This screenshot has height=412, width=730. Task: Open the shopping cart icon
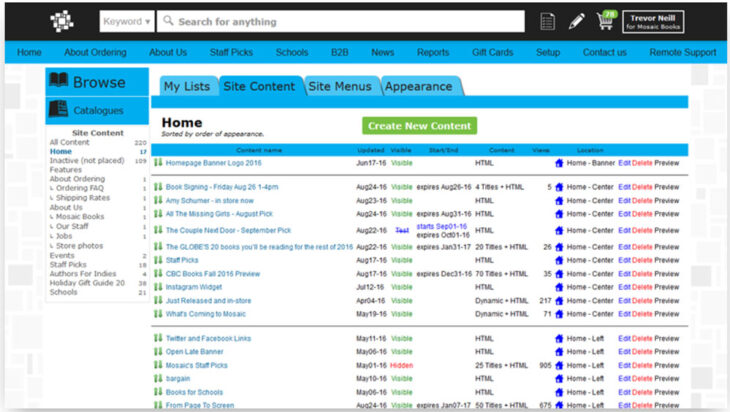click(x=607, y=21)
